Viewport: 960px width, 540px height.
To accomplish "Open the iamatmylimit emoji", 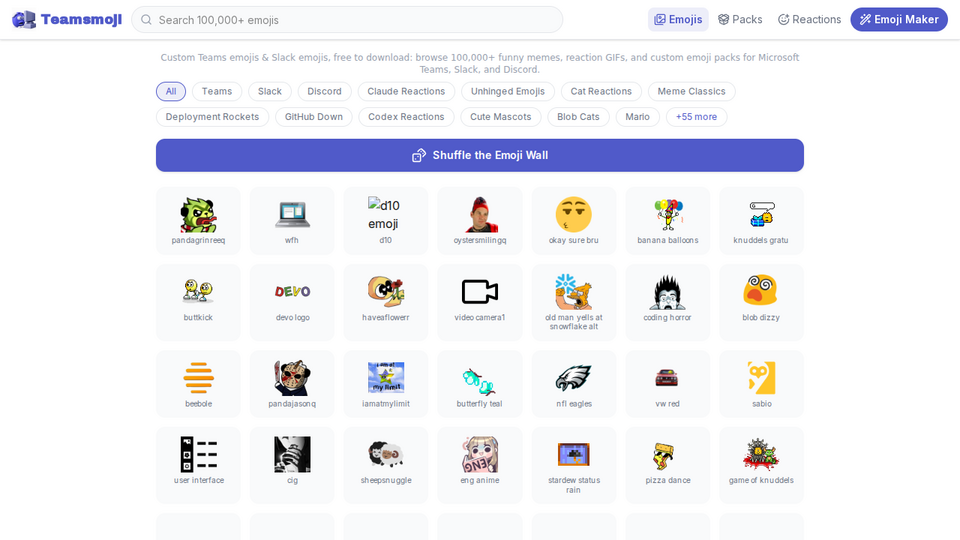I will click(386, 384).
